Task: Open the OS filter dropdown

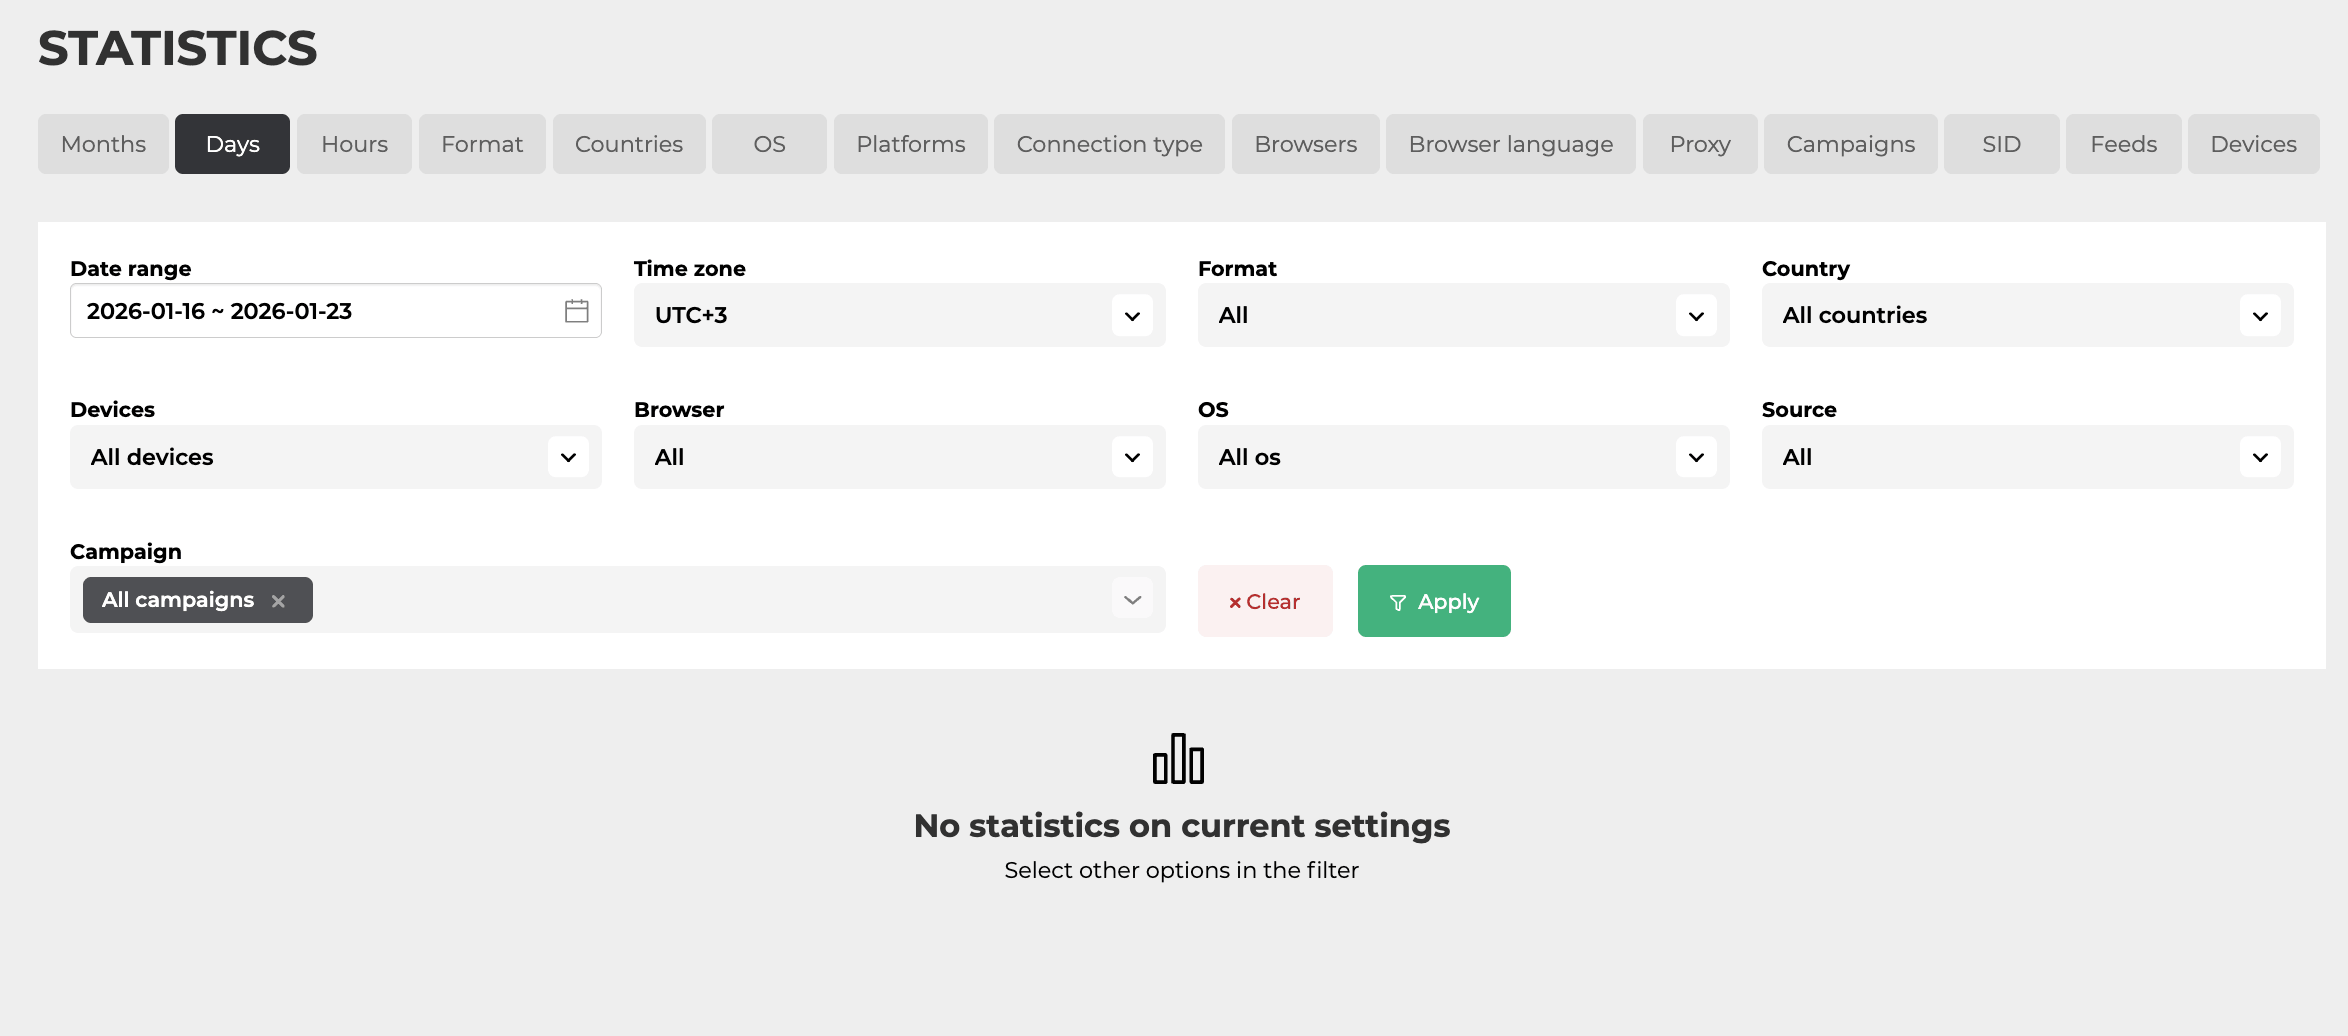Action: 1462,458
